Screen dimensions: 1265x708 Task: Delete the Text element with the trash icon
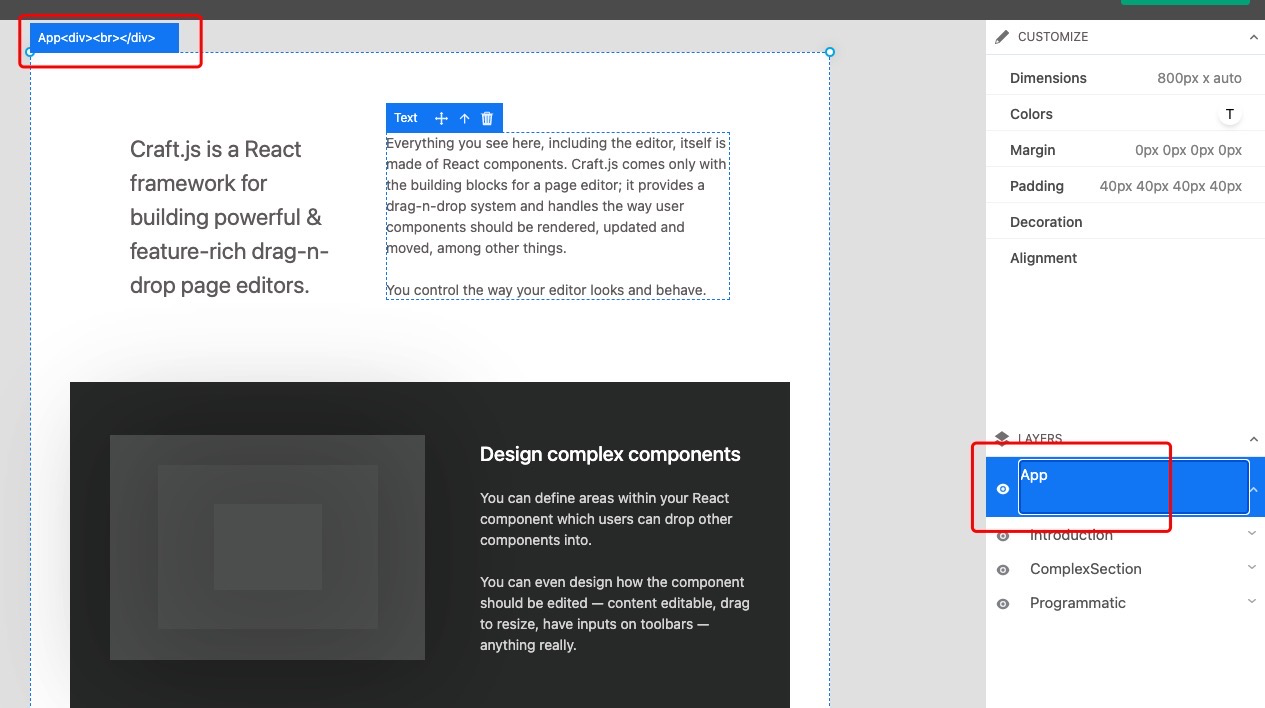(487, 118)
